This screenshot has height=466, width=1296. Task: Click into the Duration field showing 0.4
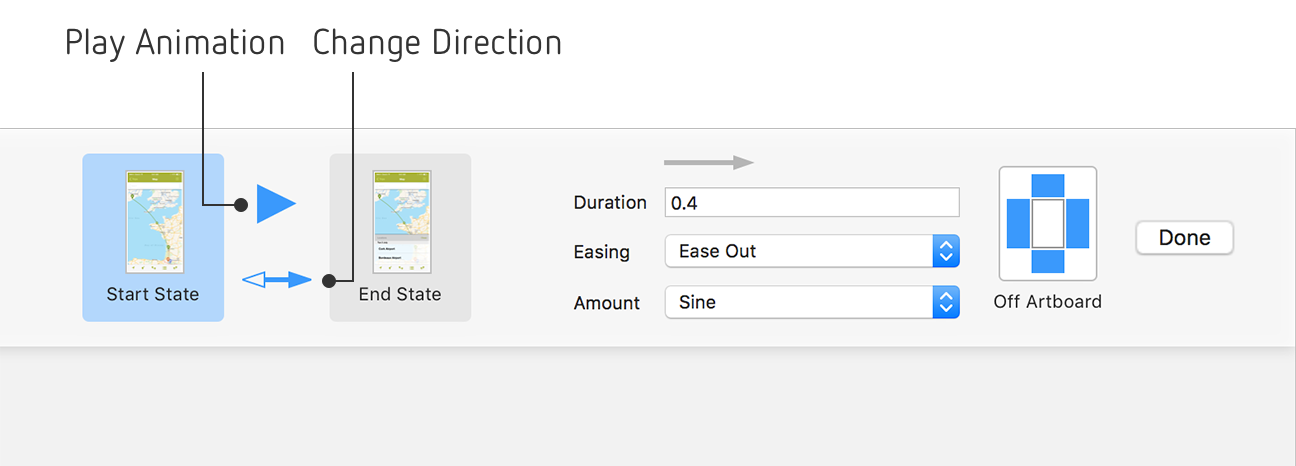(812, 202)
